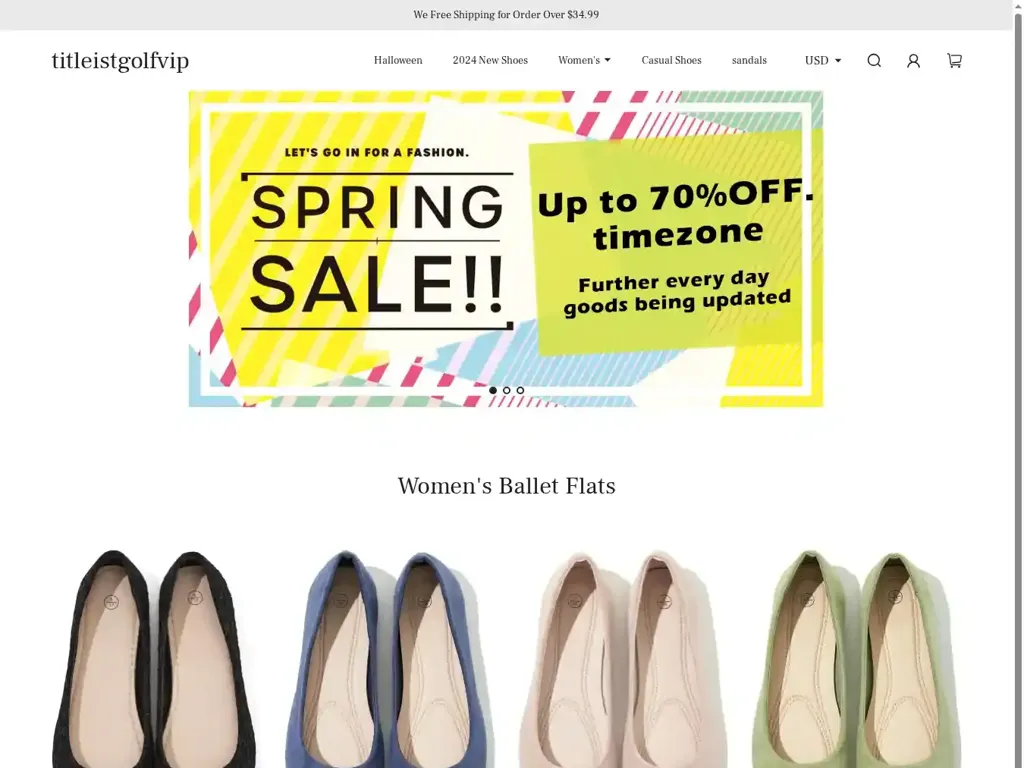
Task: View the pink ballet flats product
Action: tap(622, 658)
